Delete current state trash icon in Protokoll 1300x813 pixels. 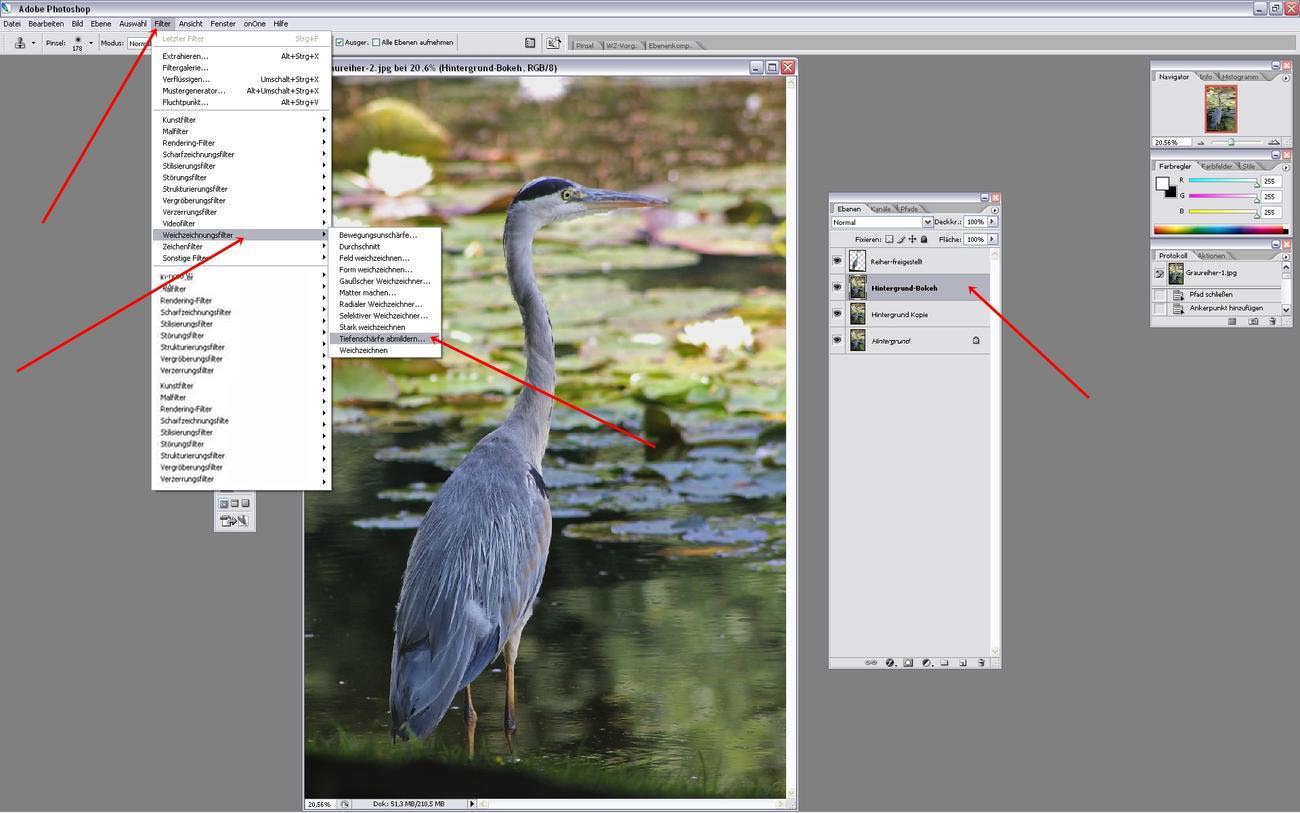coord(1272,321)
